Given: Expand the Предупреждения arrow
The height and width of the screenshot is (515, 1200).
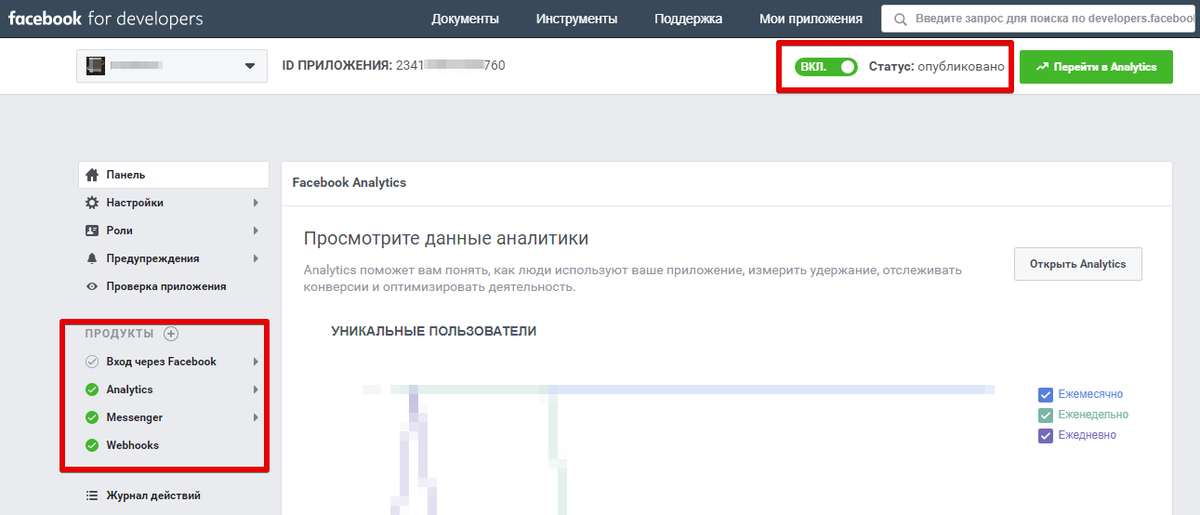Looking at the screenshot, I should click(x=256, y=258).
